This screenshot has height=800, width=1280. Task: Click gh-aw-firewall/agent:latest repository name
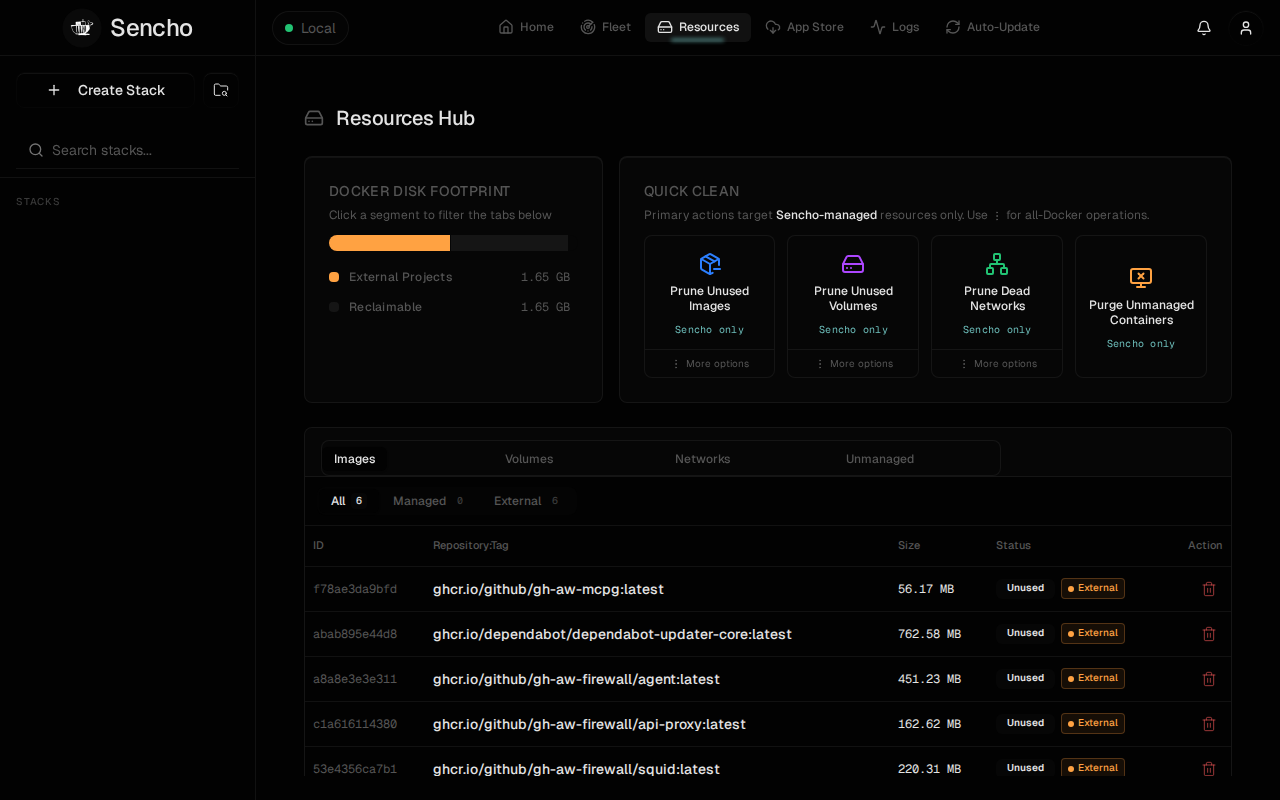click(576, 679)
